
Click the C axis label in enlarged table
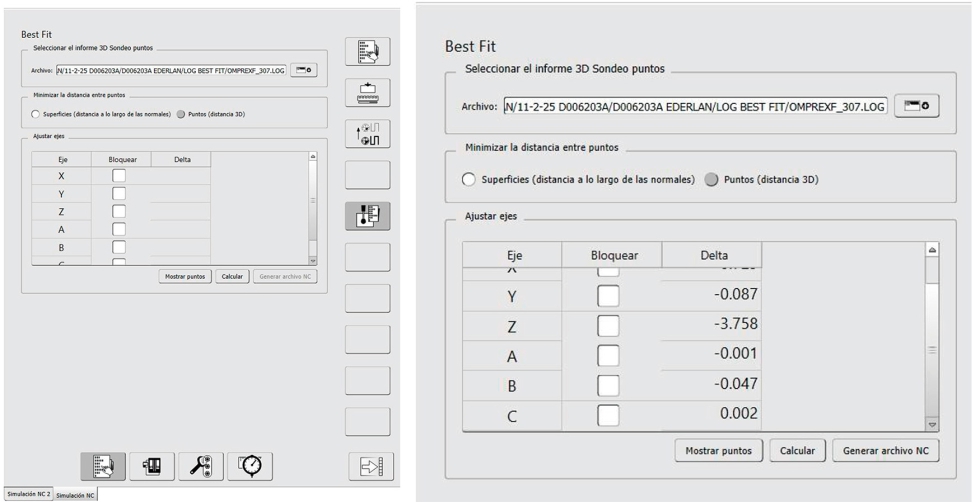512,416
